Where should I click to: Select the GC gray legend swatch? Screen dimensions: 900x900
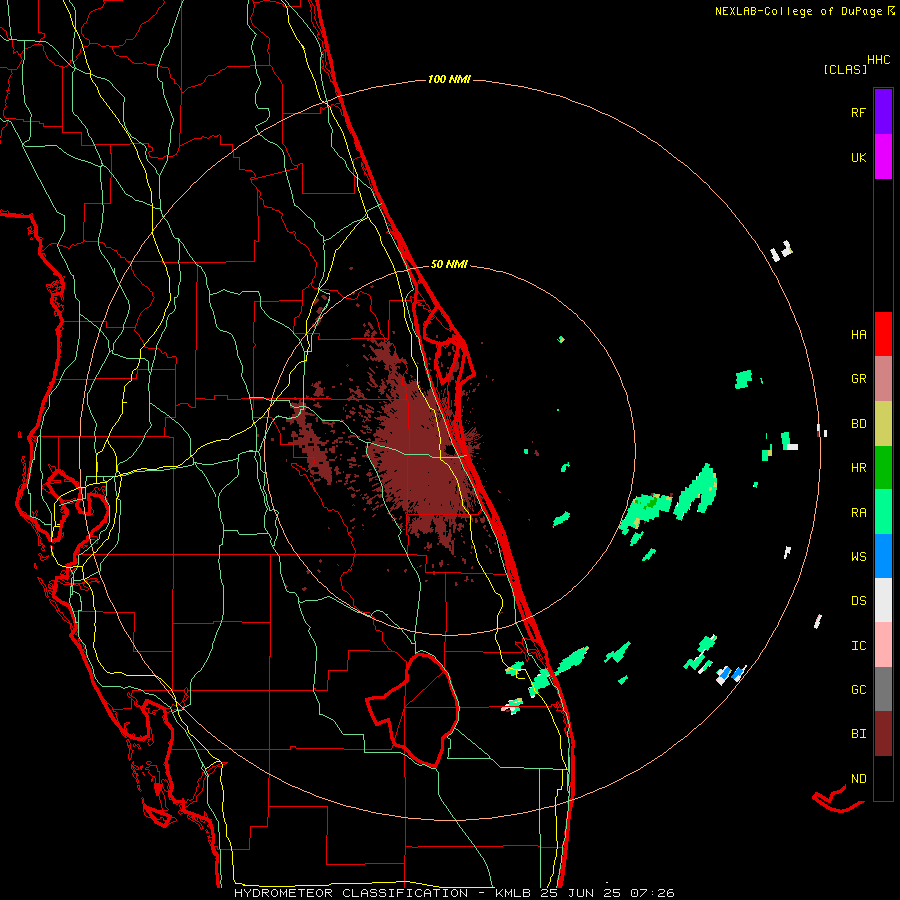[x=883, y=689]
